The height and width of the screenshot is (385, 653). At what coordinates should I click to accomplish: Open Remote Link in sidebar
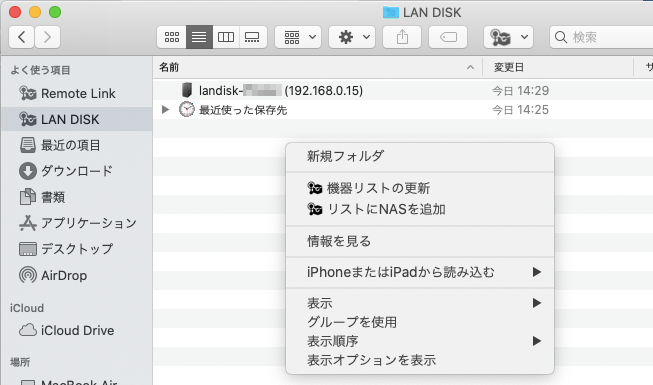(77, 93)
